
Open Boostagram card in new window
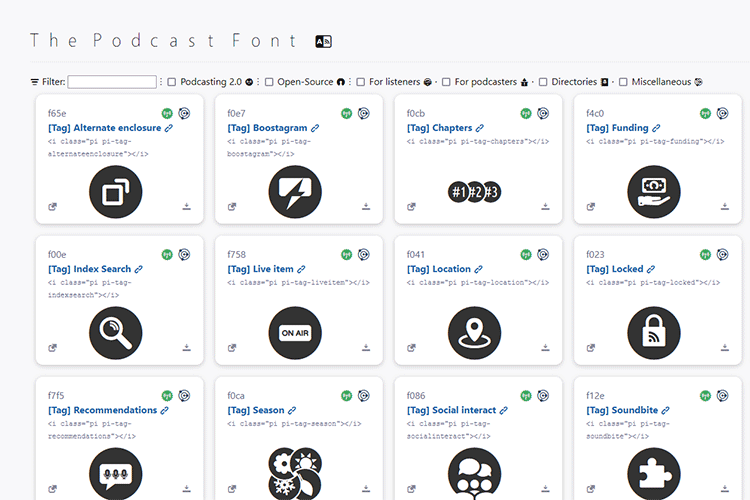232,207
